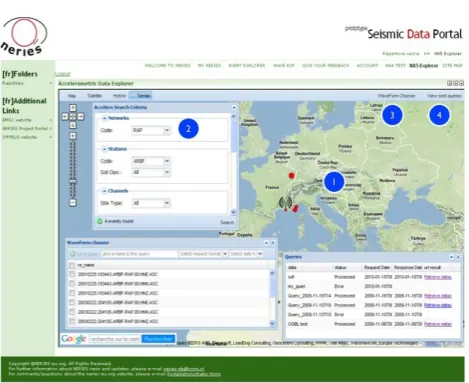The height and width of the screenshot is (383, 469).
Task: Click the green check events-found status icon
Action: 99,221
